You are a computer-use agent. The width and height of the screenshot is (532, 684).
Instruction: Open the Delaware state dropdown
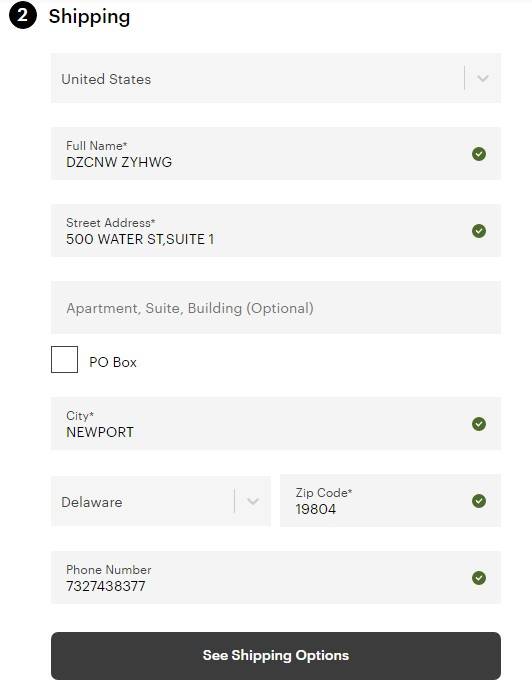(x=160, y=501)
